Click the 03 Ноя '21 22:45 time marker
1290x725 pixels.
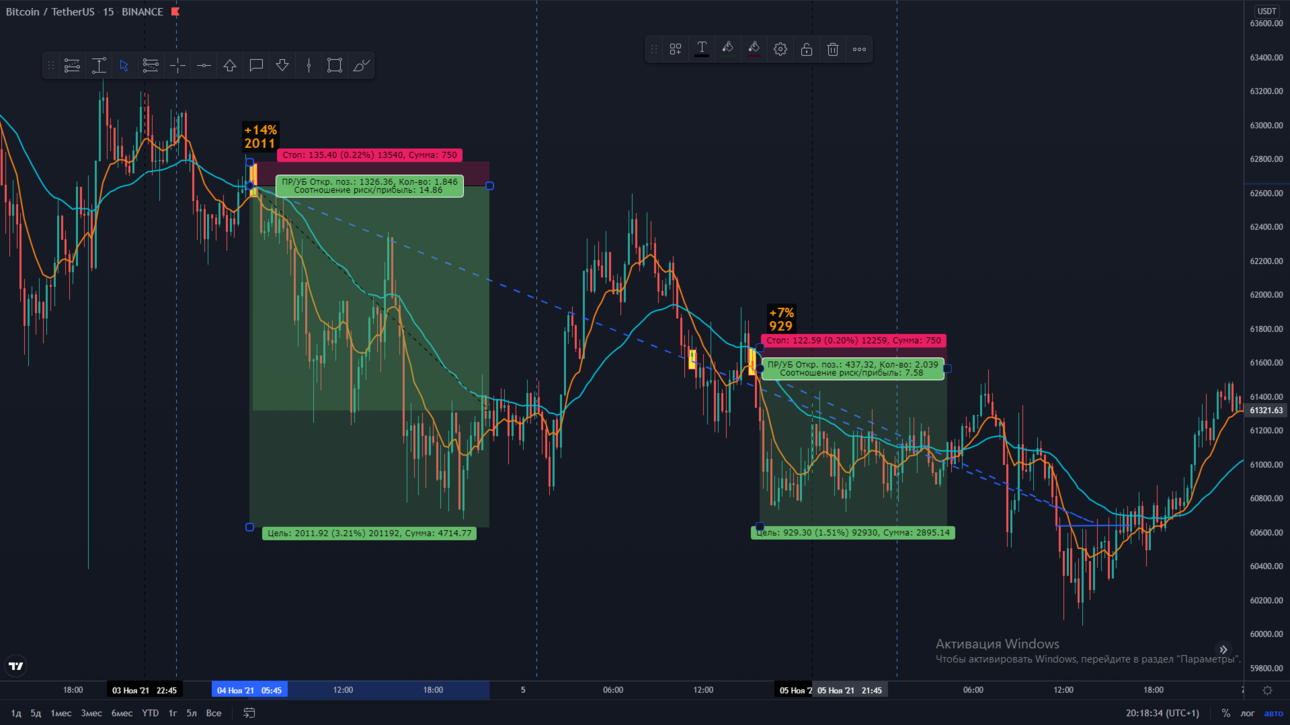(x=145, y=690)
